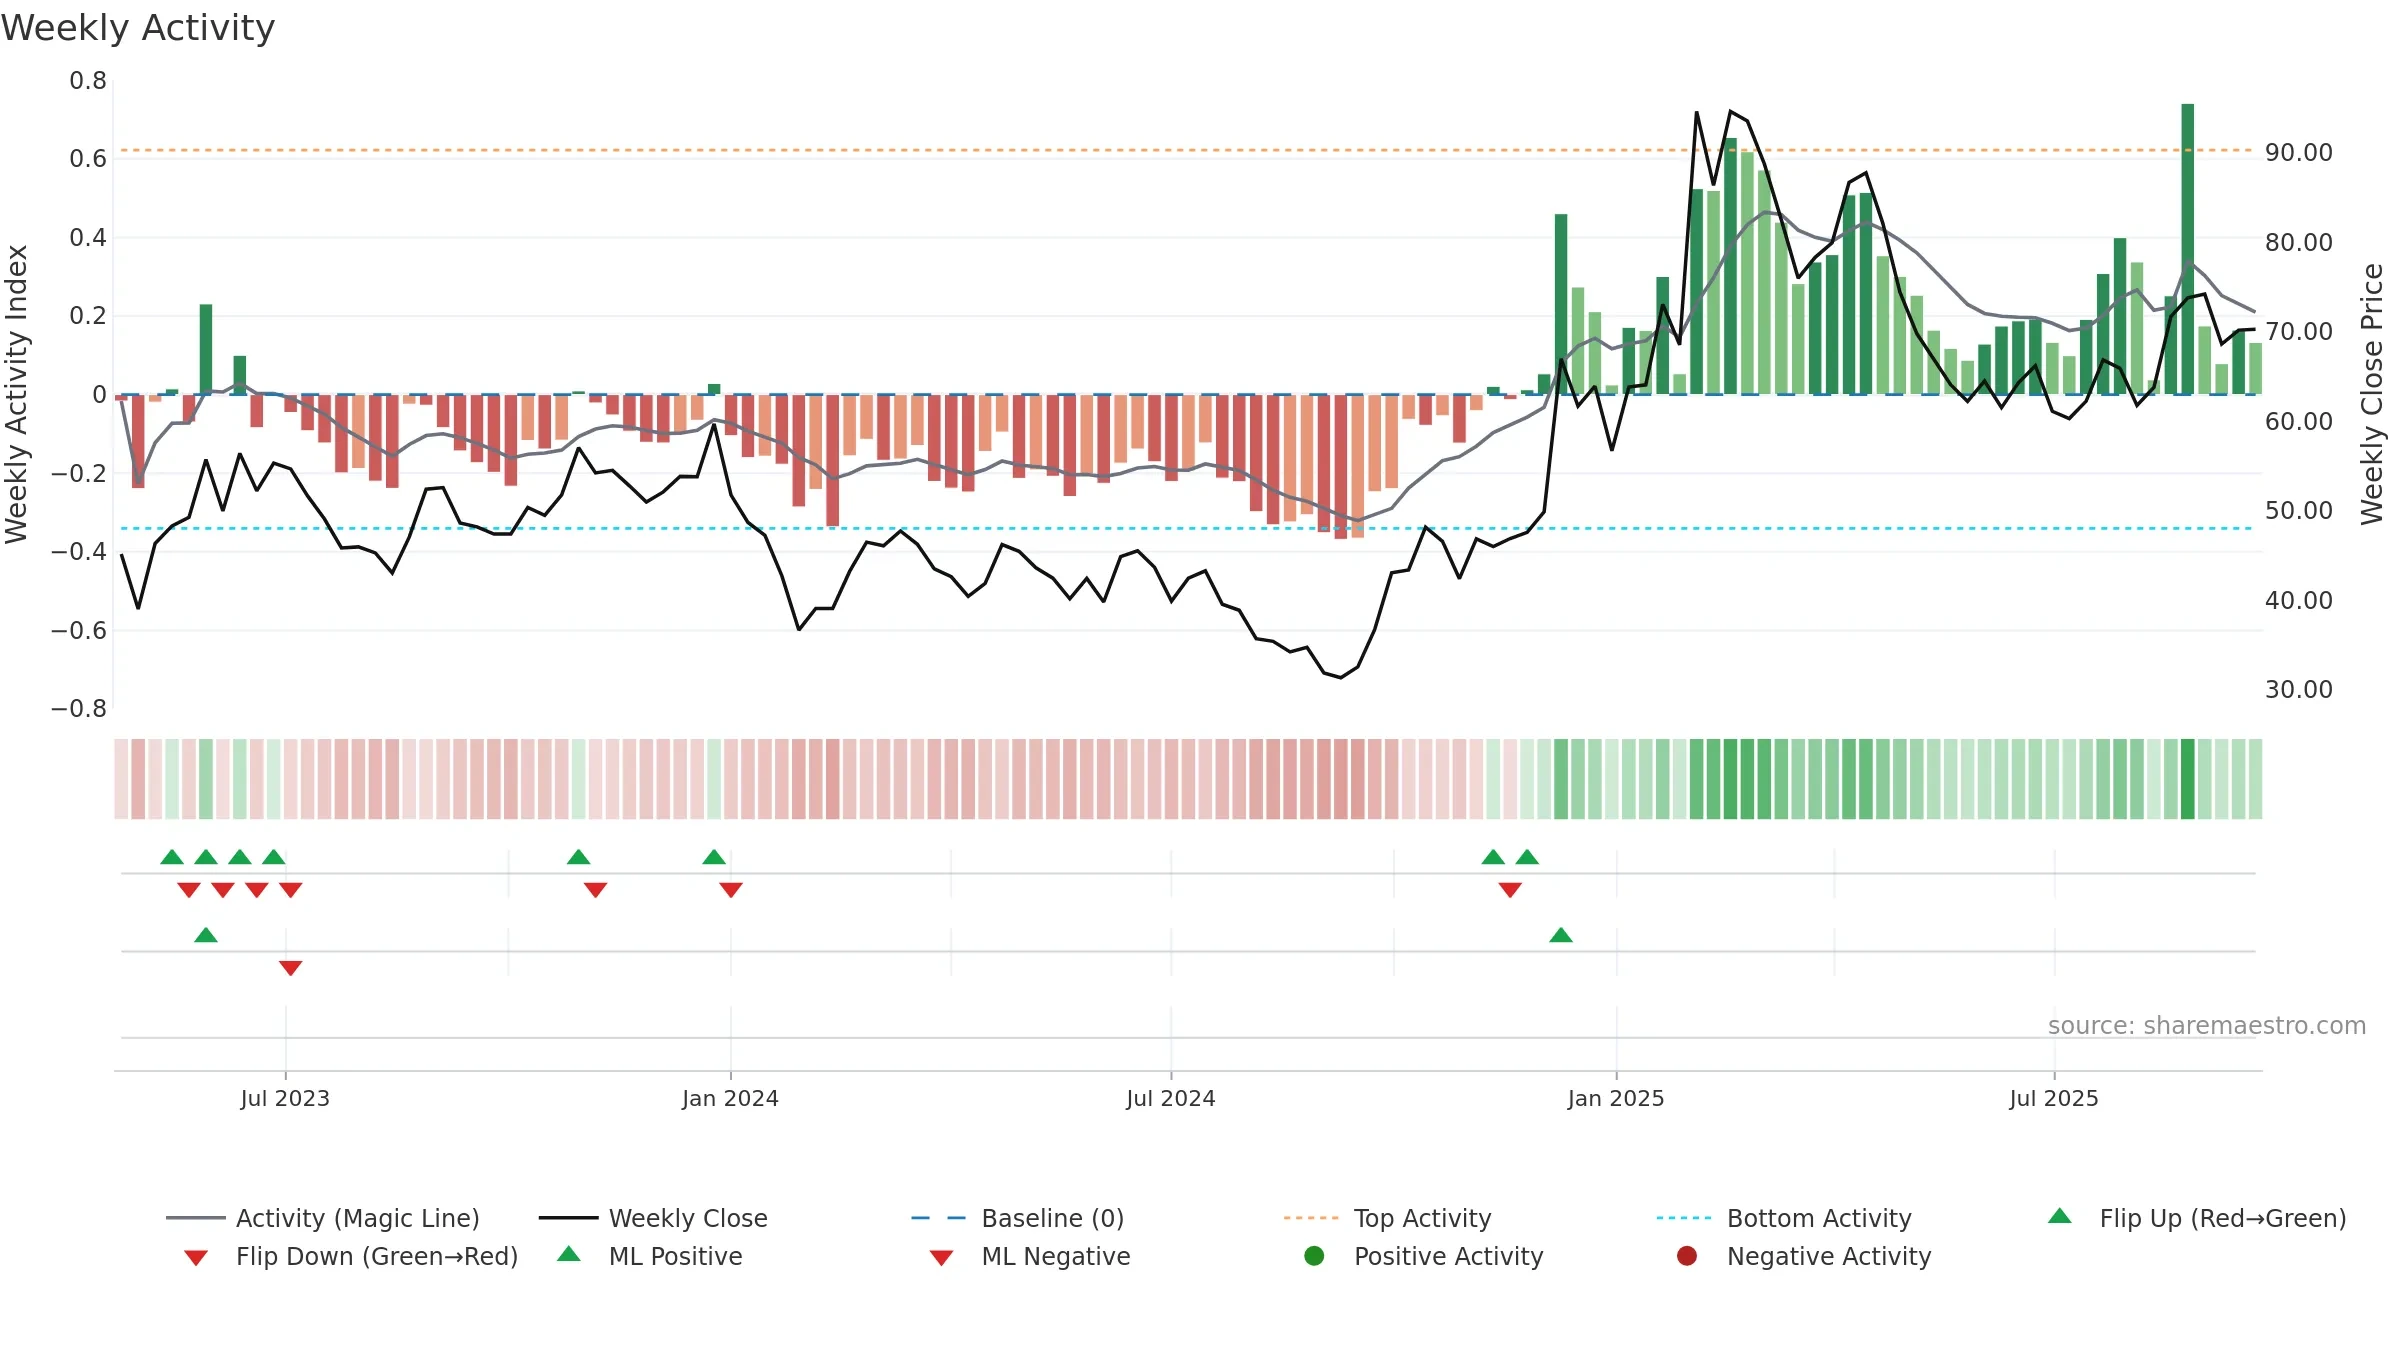Click the Activity (Magic Line) legend entry

point(323,1218)
